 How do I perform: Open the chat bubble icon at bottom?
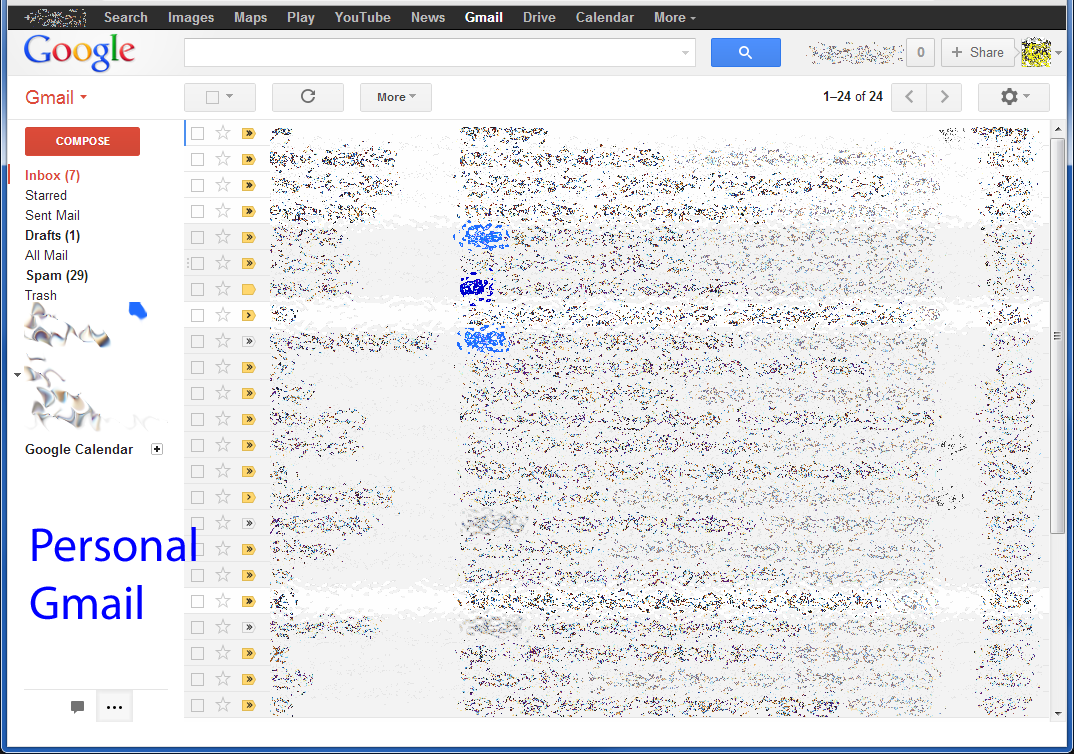click(77, 707)
